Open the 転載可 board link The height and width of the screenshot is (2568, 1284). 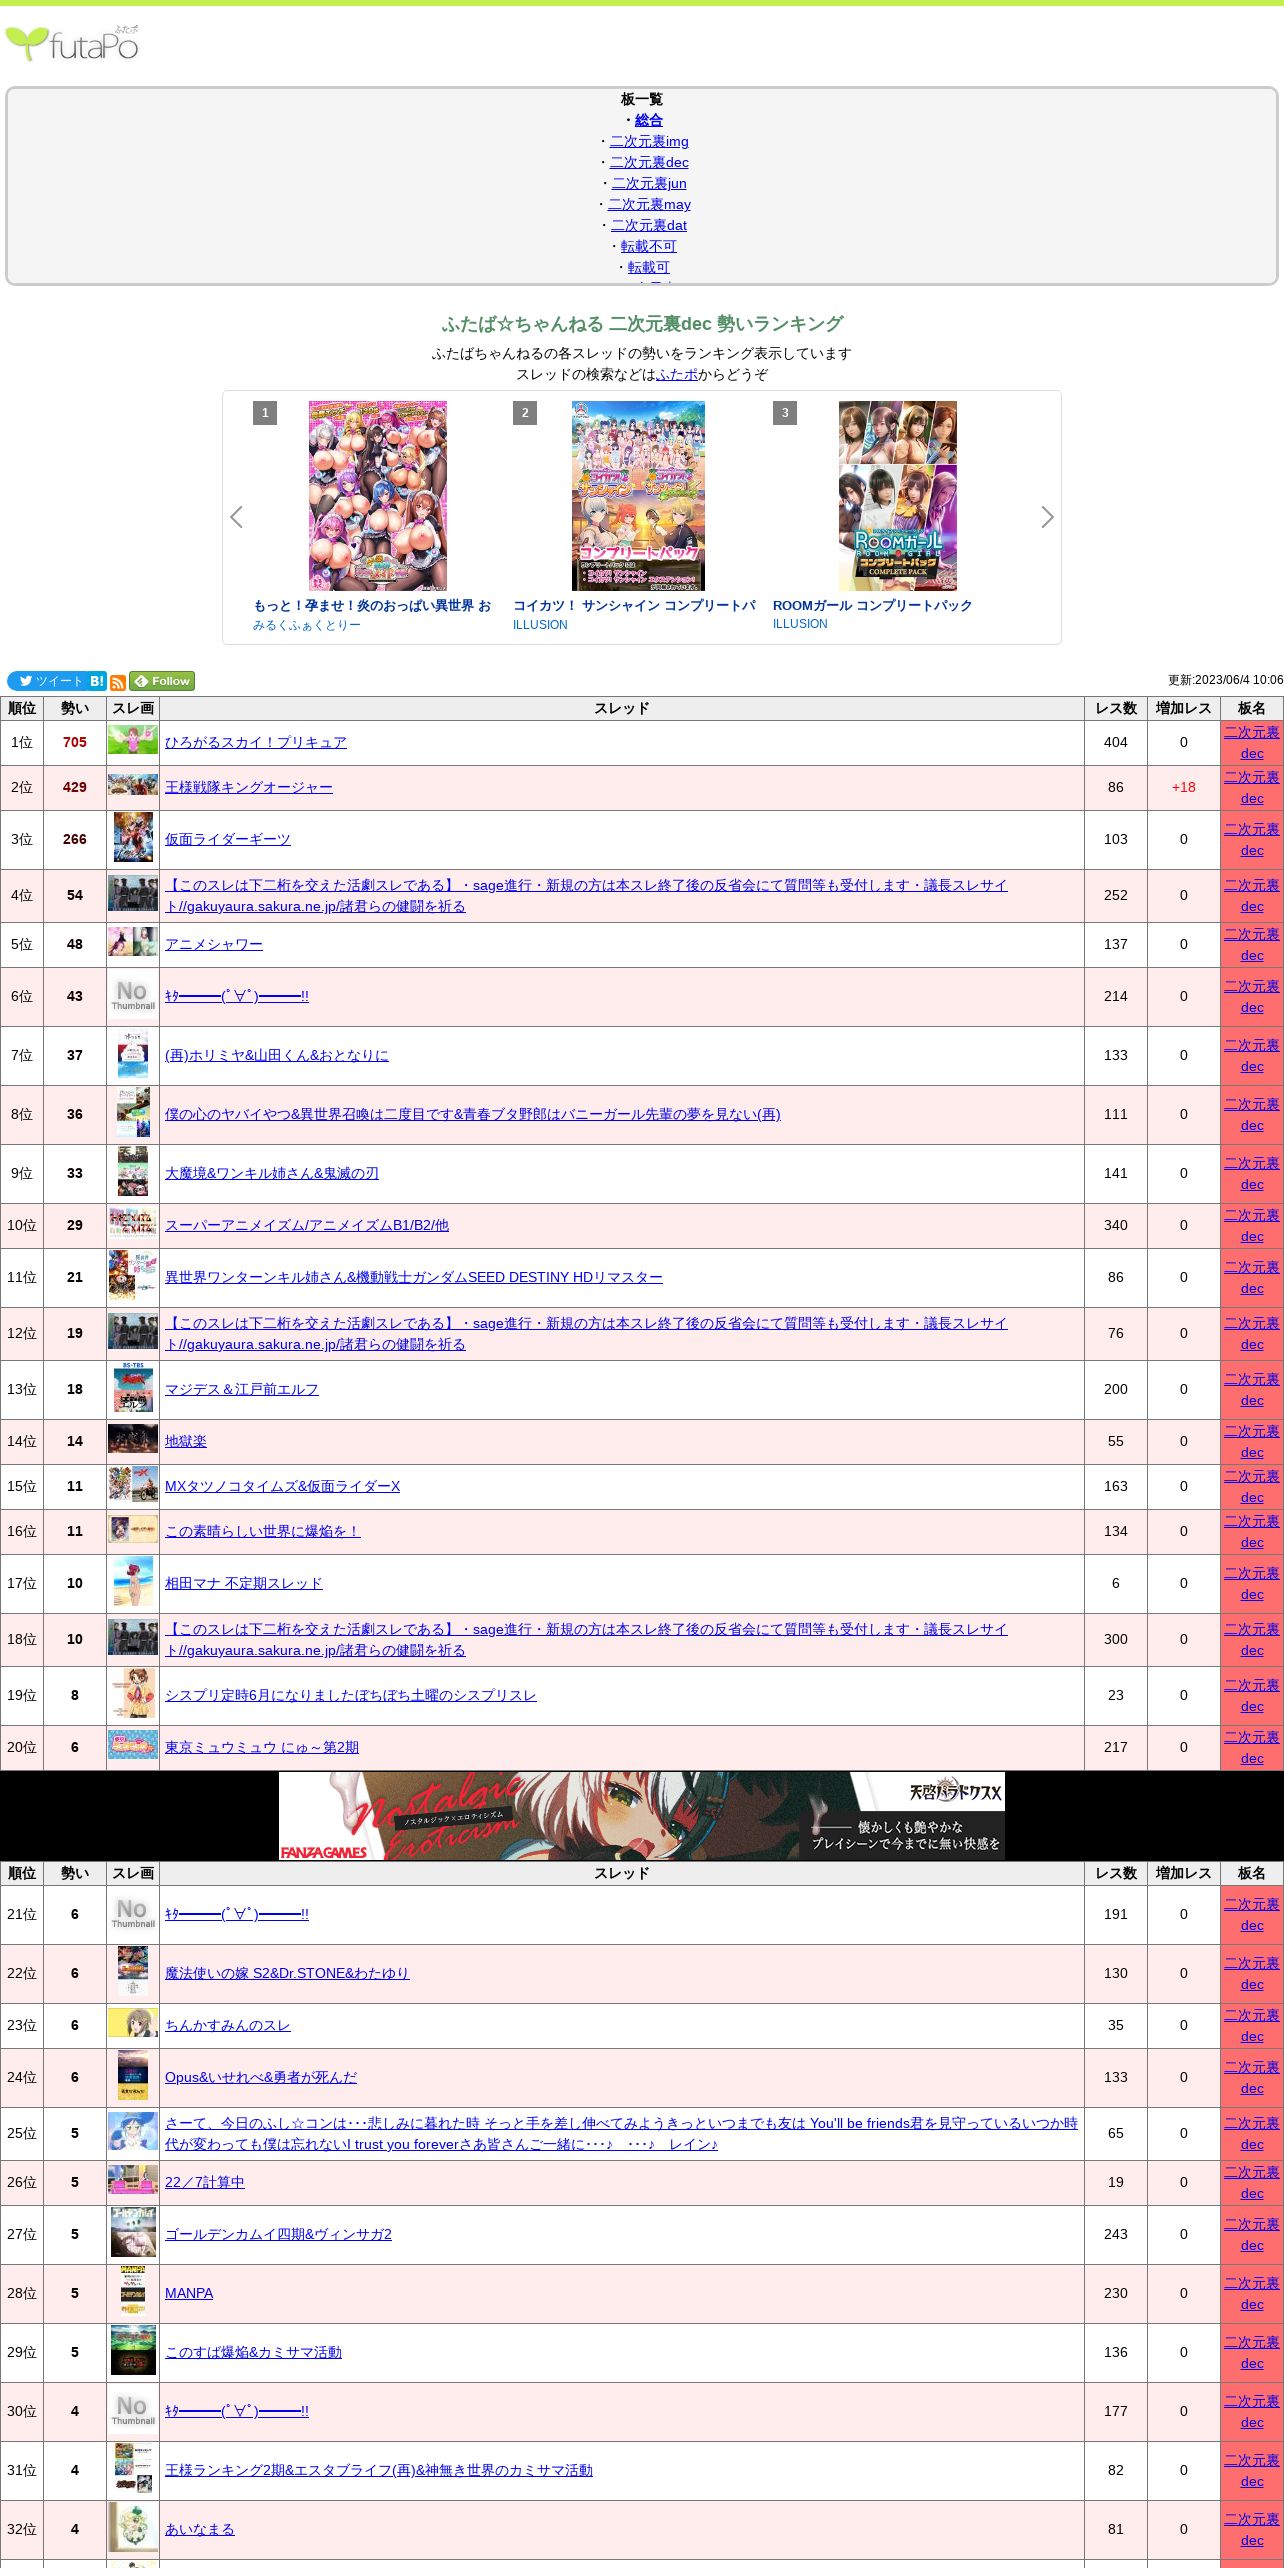[x=649, y=267]
